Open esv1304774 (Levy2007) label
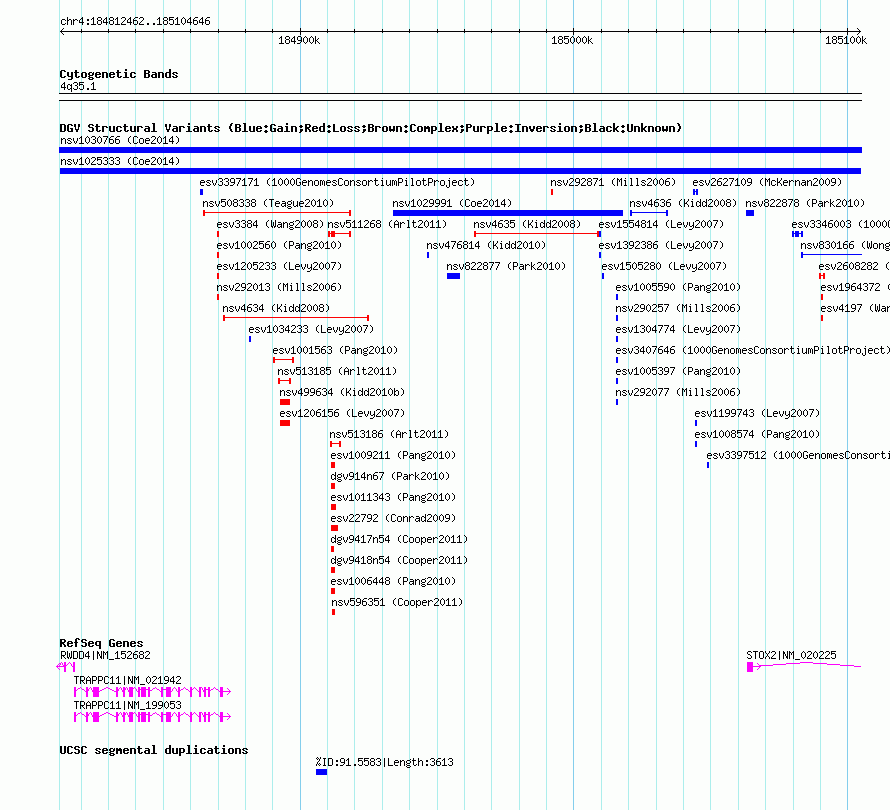This screenshot has height=810, width=890. coord(678,329)
